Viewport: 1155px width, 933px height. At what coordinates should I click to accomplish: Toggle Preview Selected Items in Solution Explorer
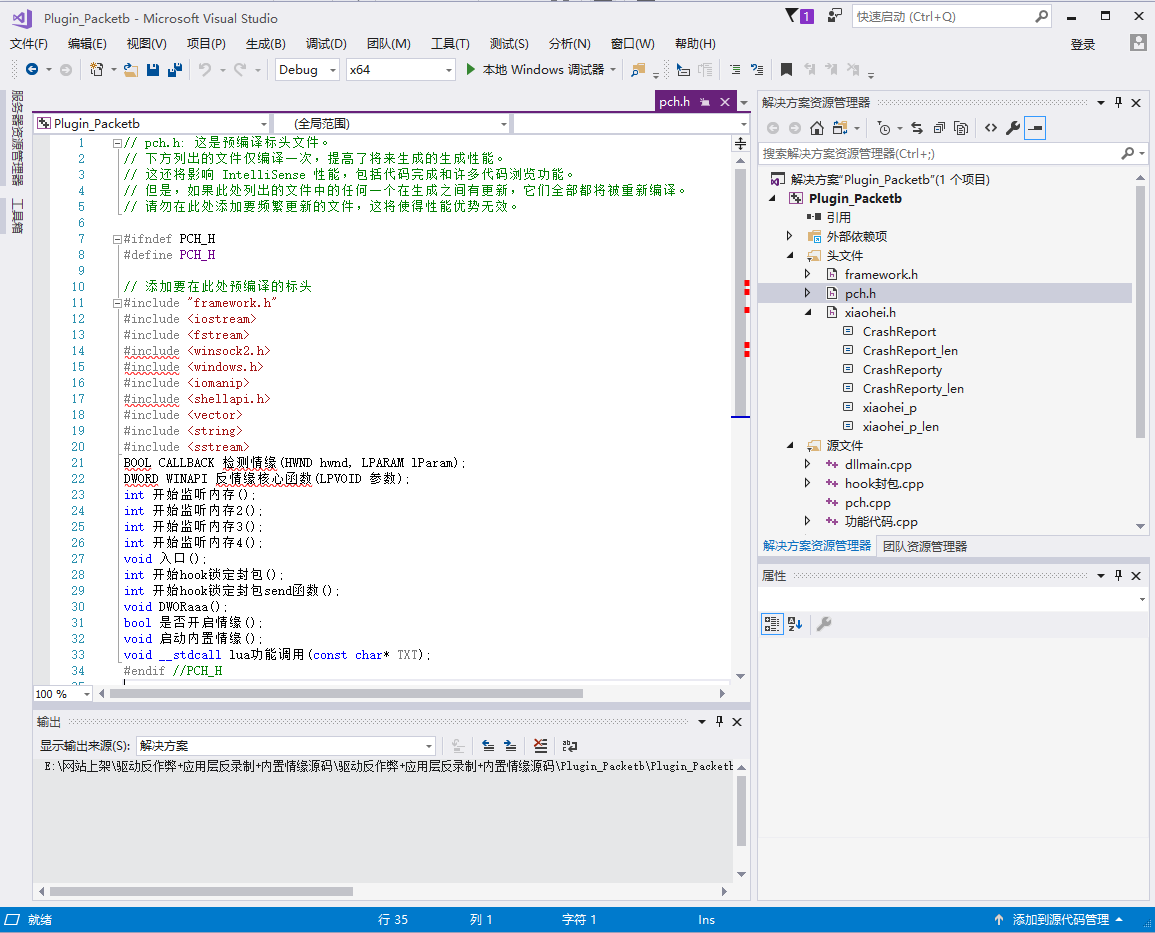click(x=1035, y=128)
